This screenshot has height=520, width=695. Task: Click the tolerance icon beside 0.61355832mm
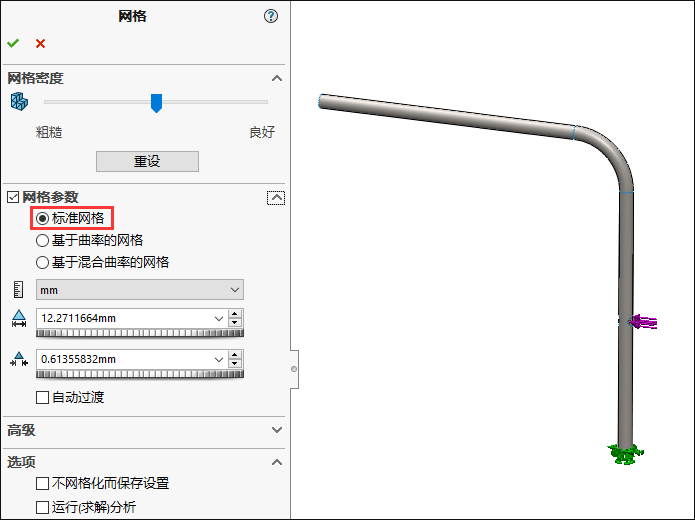(19, 359)
